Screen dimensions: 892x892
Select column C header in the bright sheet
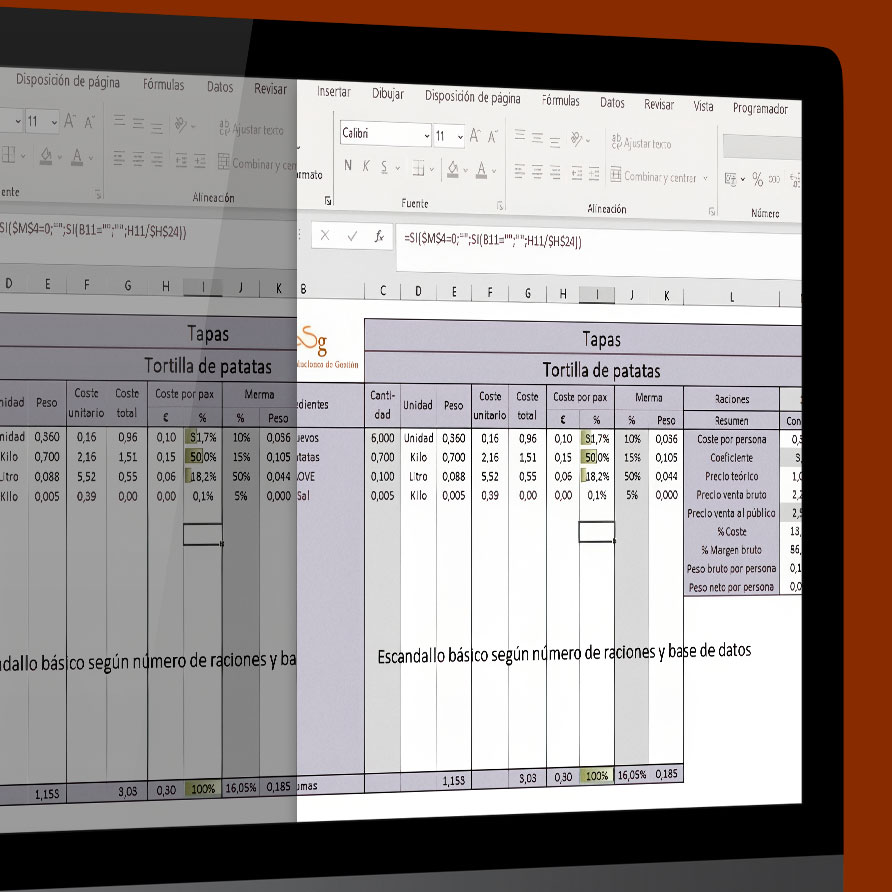click(383, 291)
